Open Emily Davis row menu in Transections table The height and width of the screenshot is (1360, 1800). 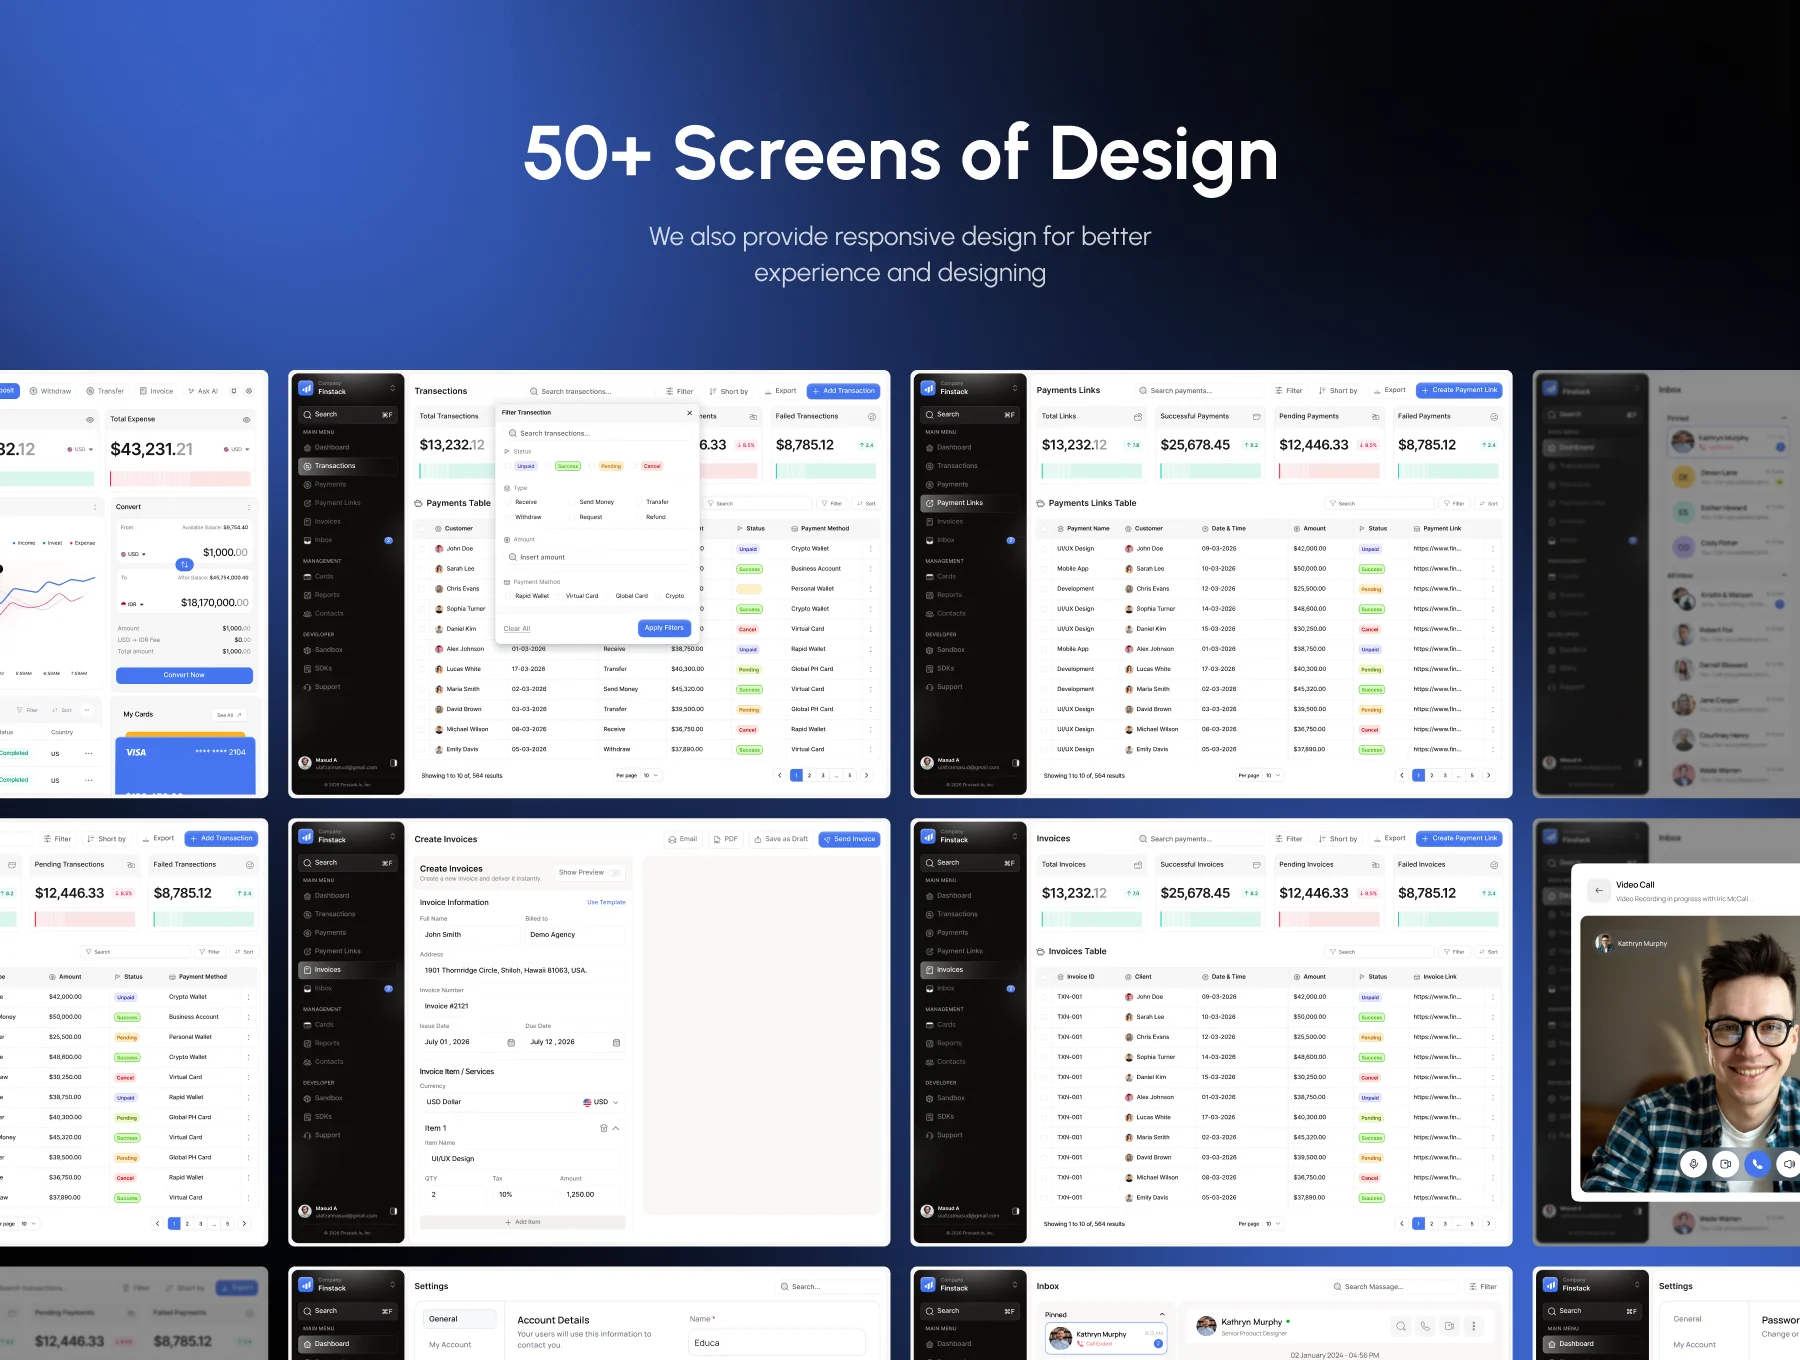pos(870,749)
